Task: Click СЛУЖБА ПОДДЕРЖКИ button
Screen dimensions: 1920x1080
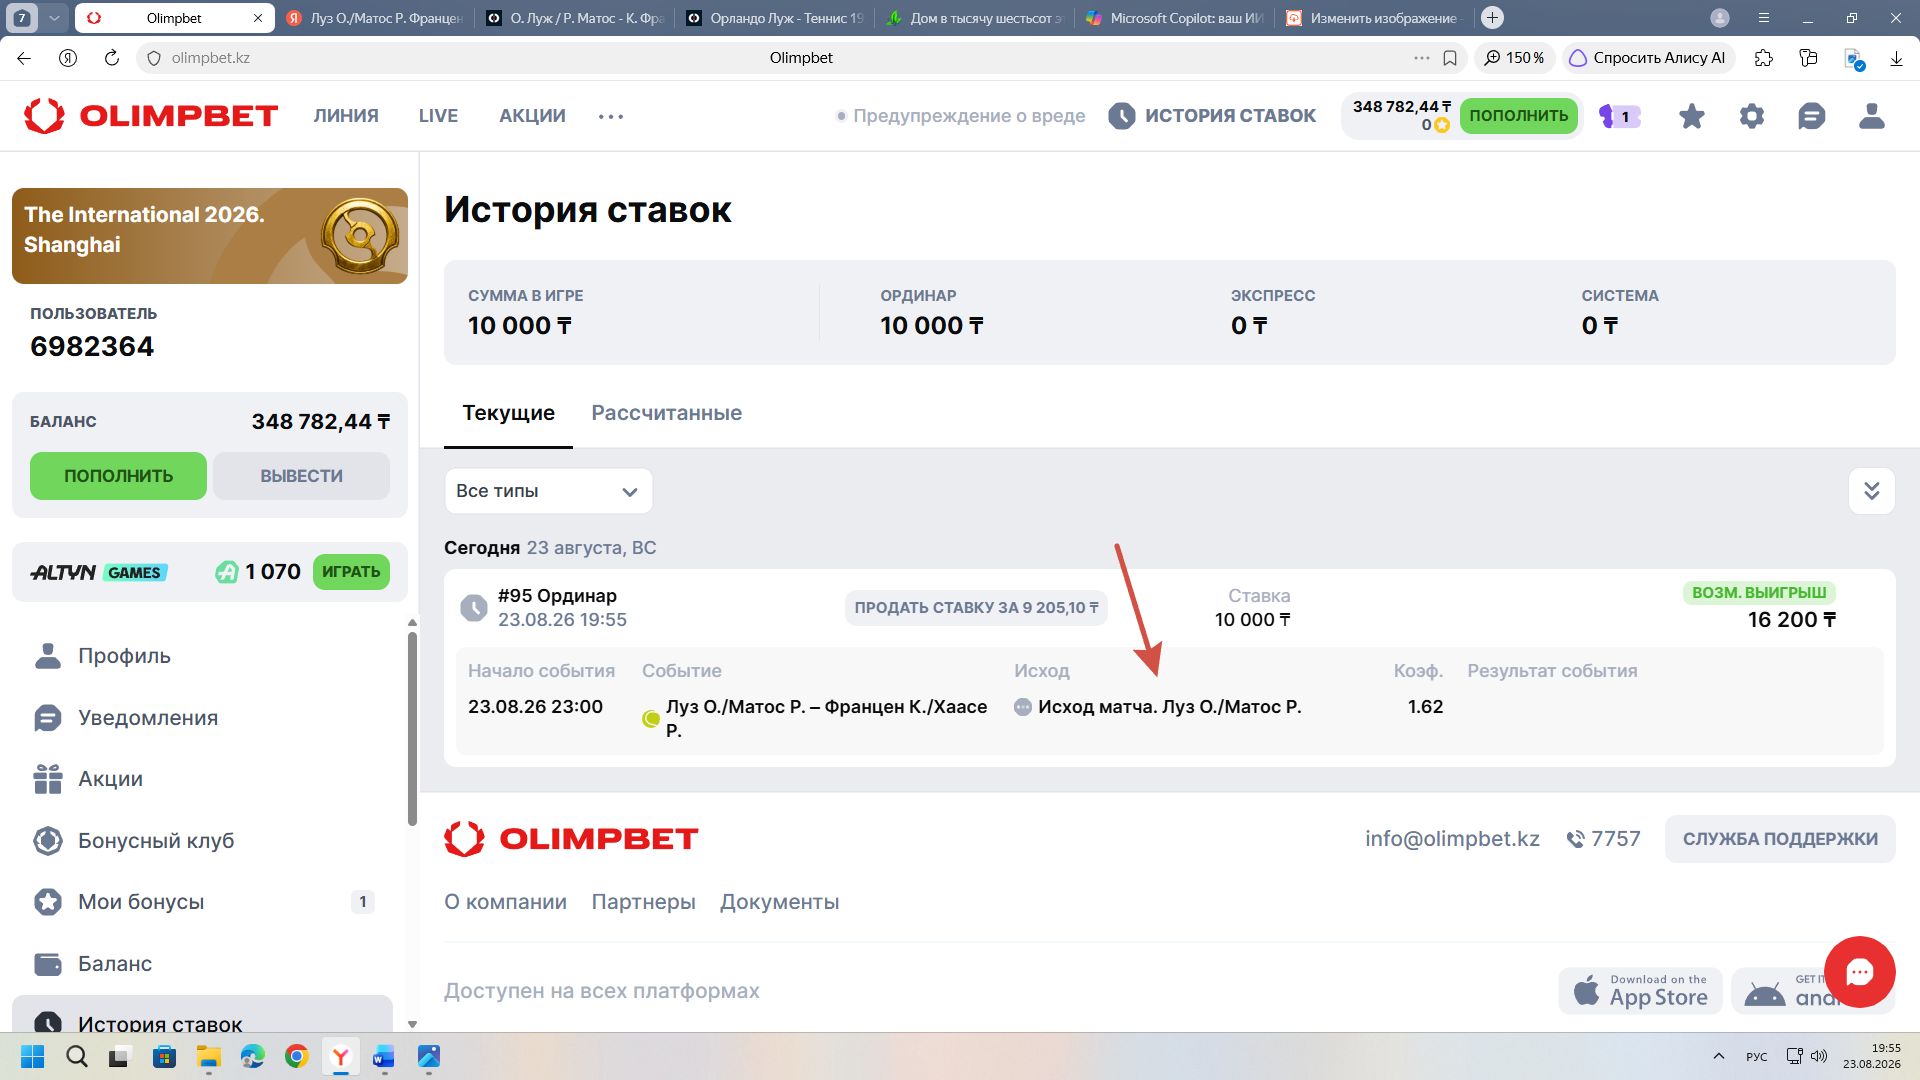Action: tap(1780, 839)
